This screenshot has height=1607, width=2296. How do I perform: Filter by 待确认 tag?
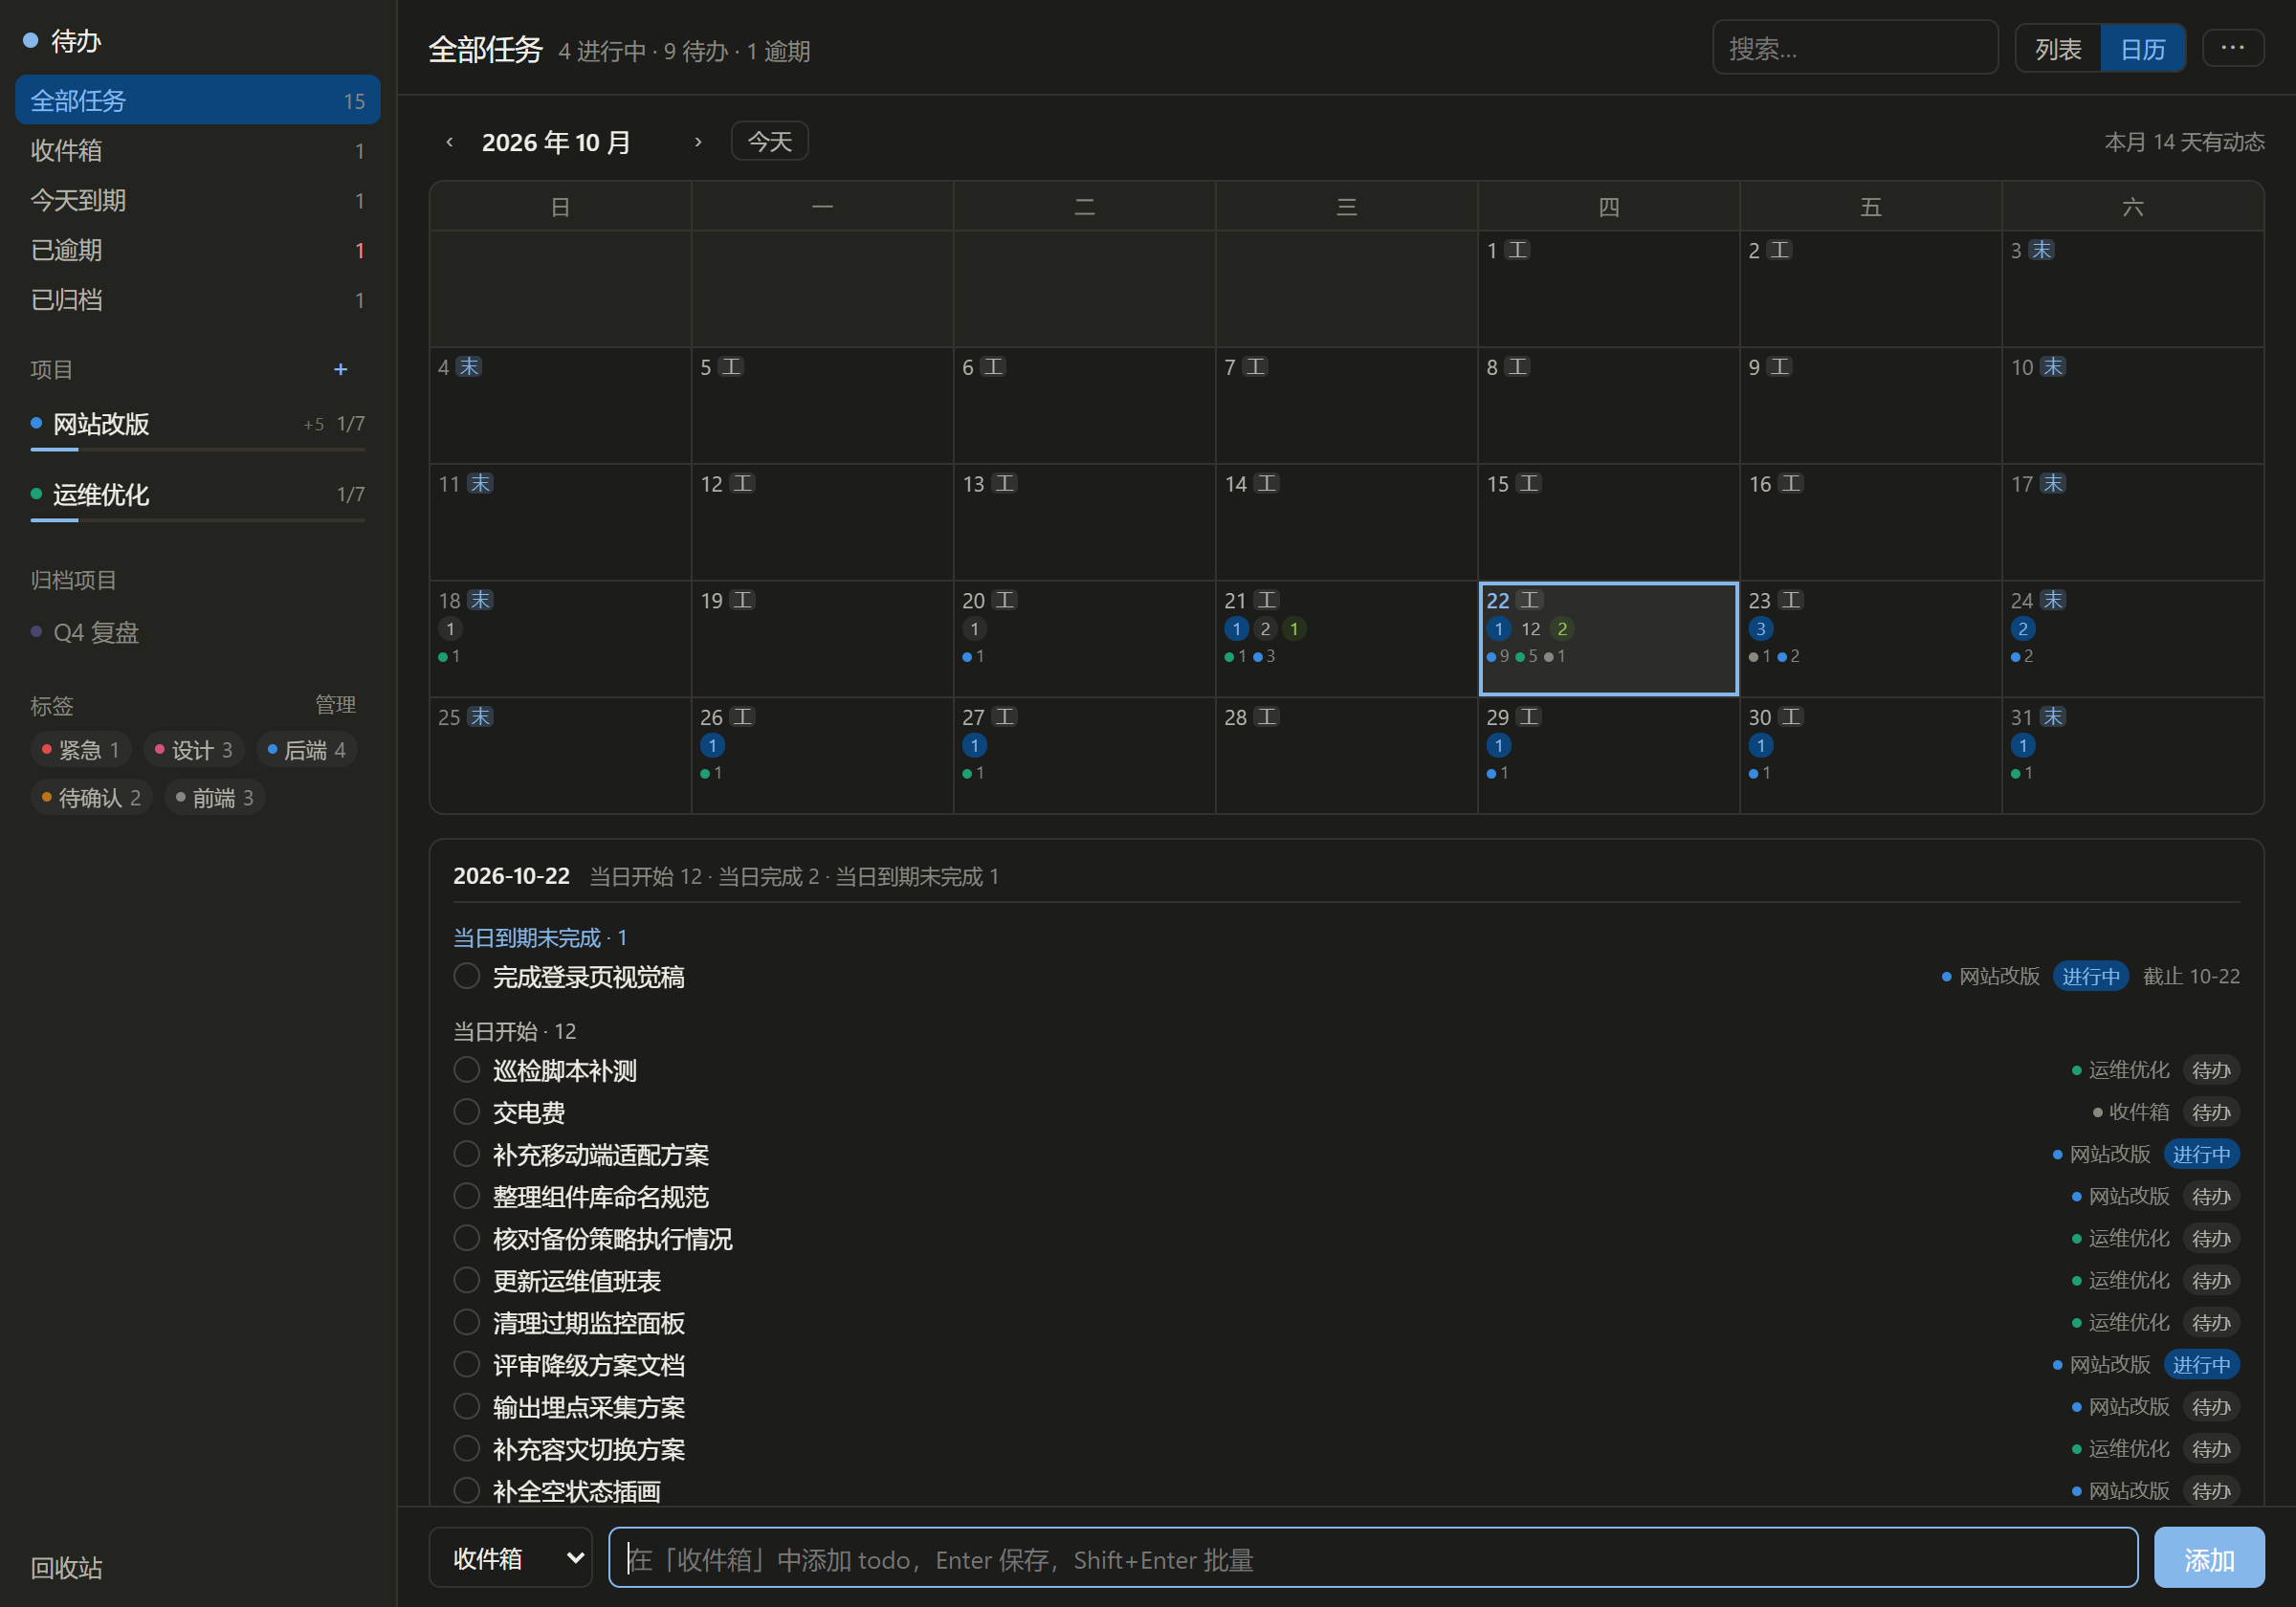(x=91, y=798)
